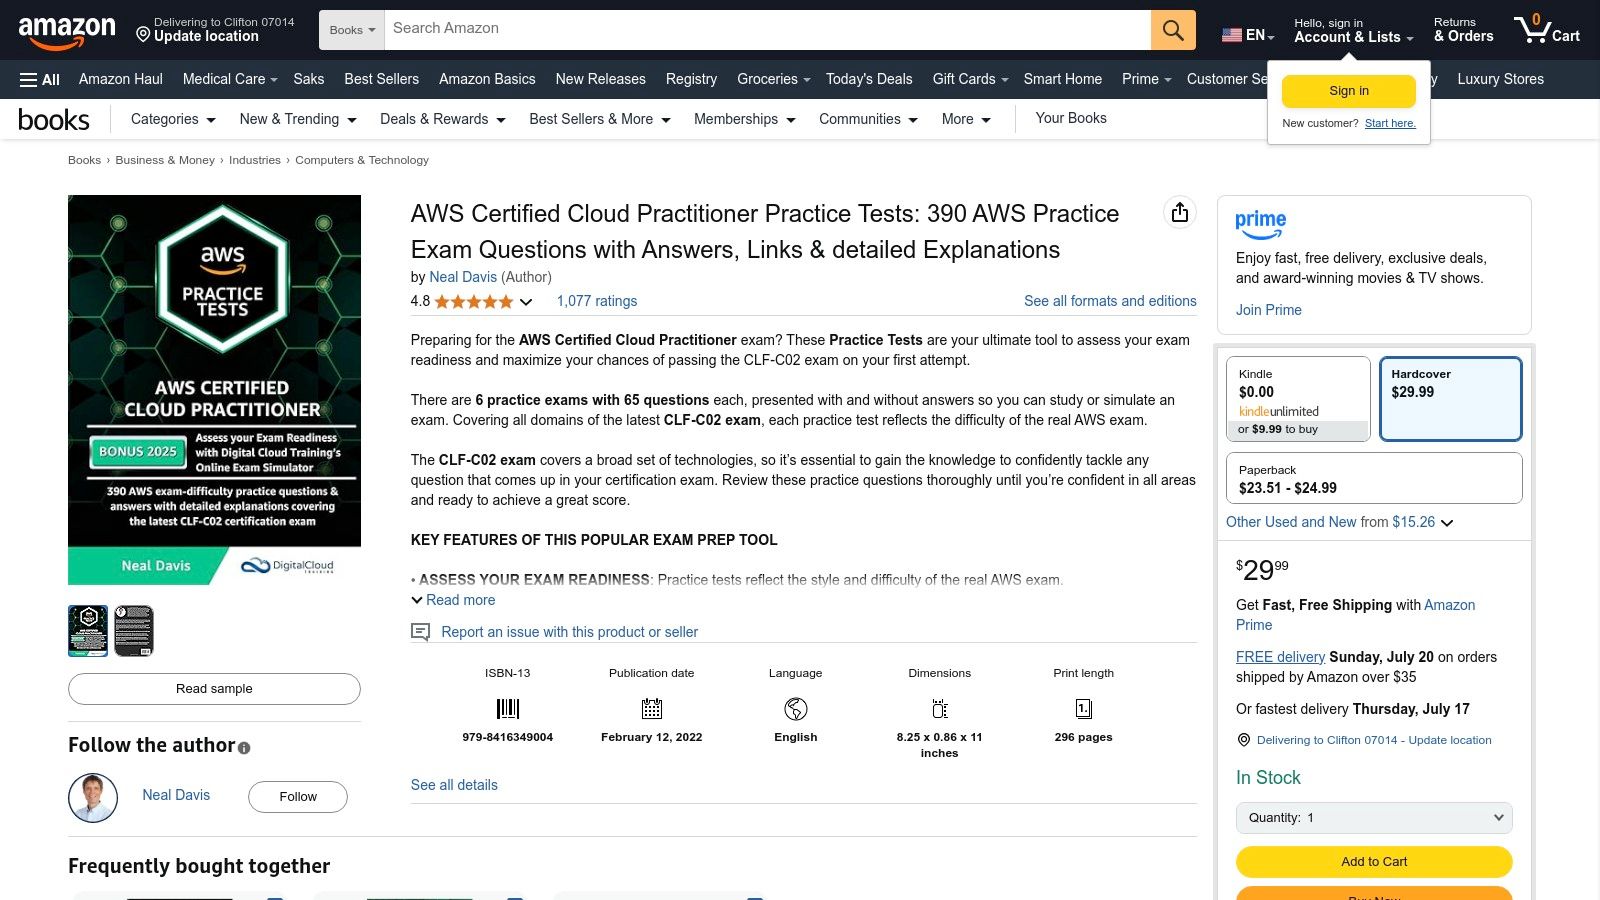
Task: Switch to the Best Sellers section
Action: [x=381, y=79]
